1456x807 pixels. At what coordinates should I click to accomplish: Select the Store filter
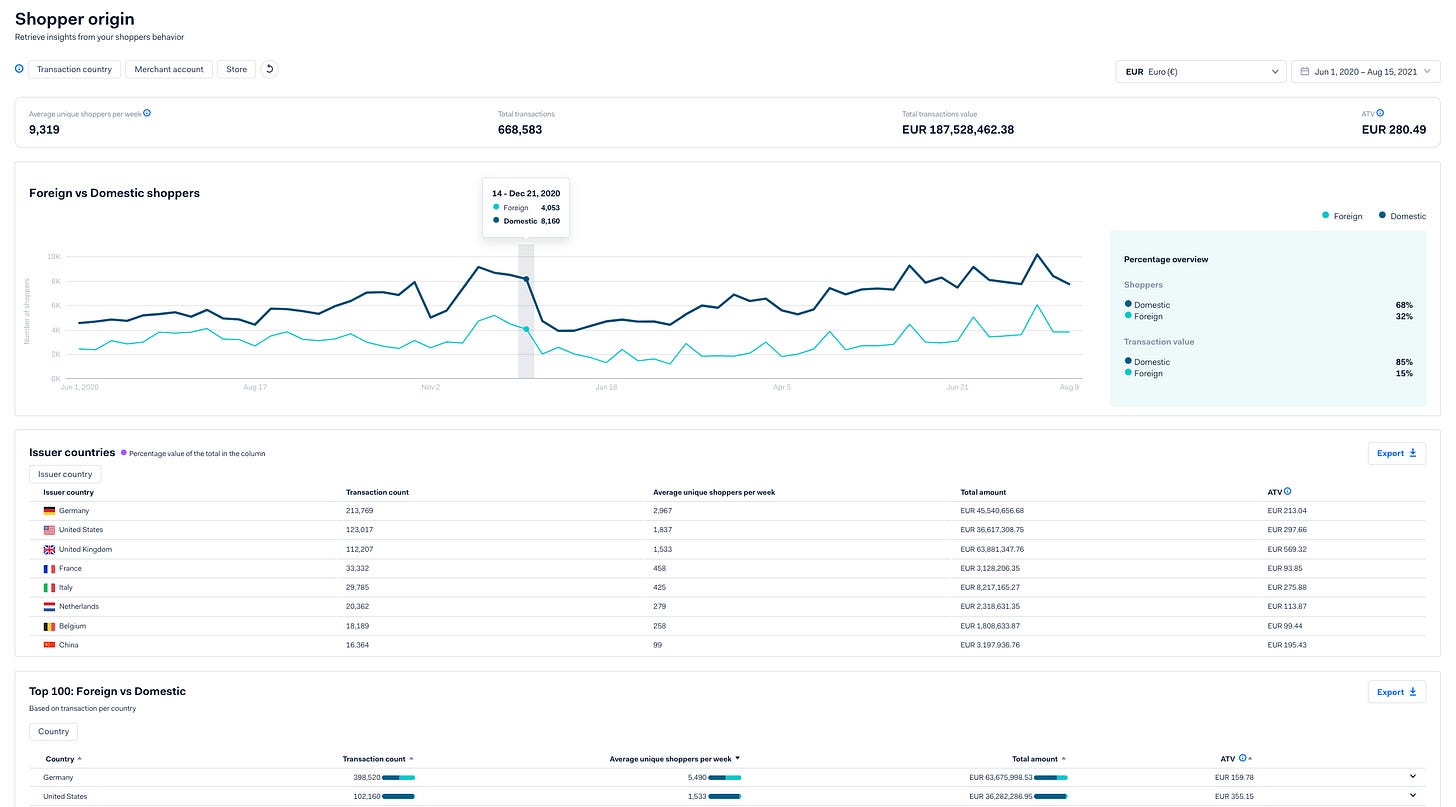tap(236, 69)
